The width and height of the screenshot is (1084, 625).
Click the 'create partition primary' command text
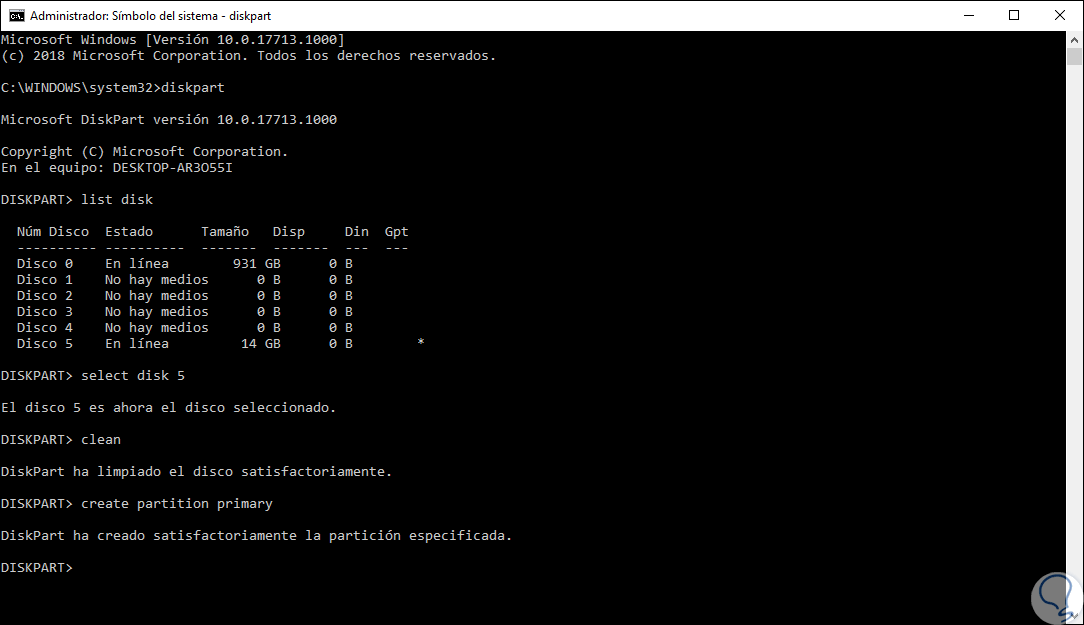click(x=177, y=503)
